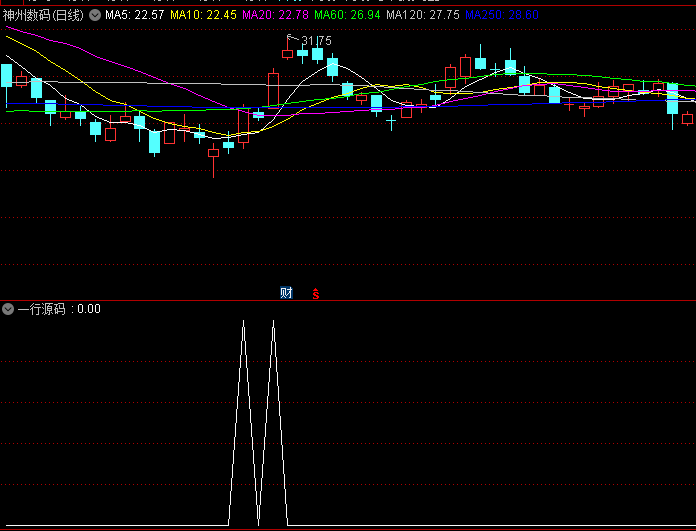Select the MA20: 22.78 label
The width and height of the screenshot is (696, 531).
tap(275, 16)
